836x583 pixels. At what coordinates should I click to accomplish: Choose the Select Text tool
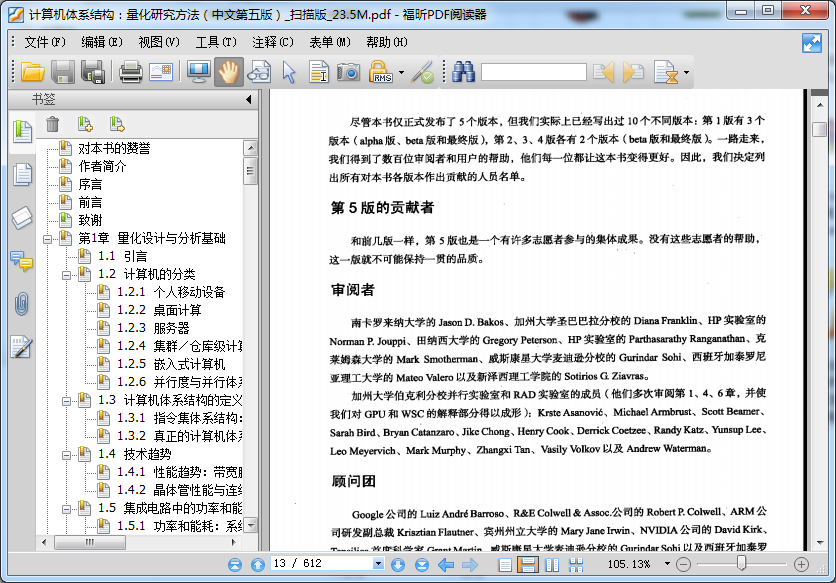point(318,71)
